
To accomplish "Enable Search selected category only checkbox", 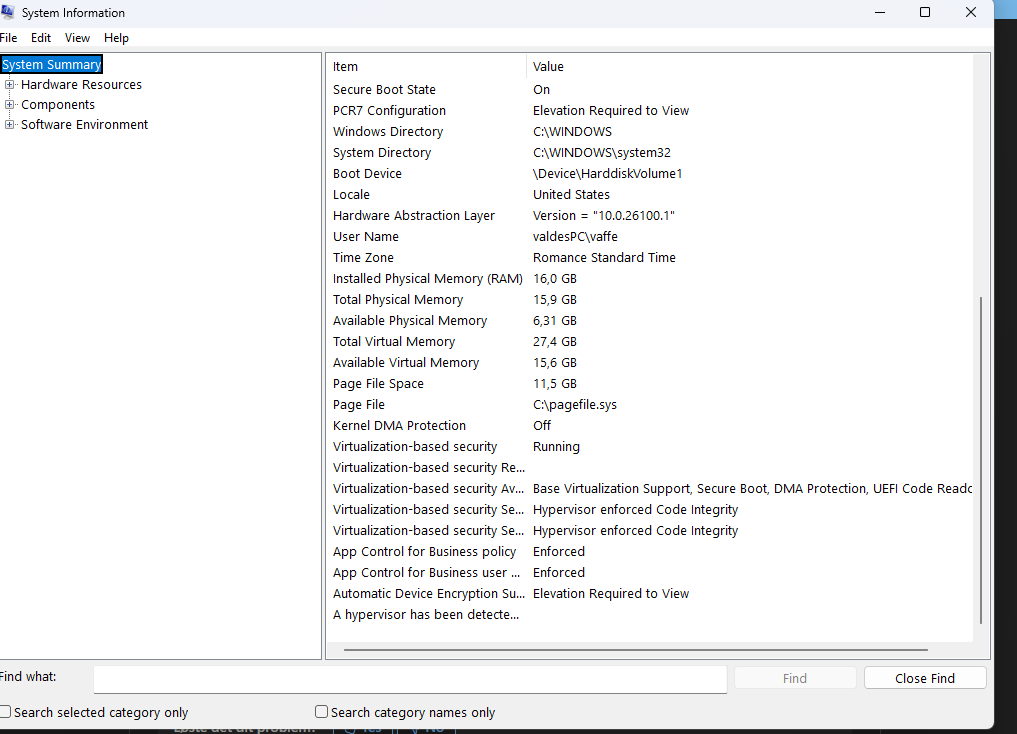I will 6,712.
